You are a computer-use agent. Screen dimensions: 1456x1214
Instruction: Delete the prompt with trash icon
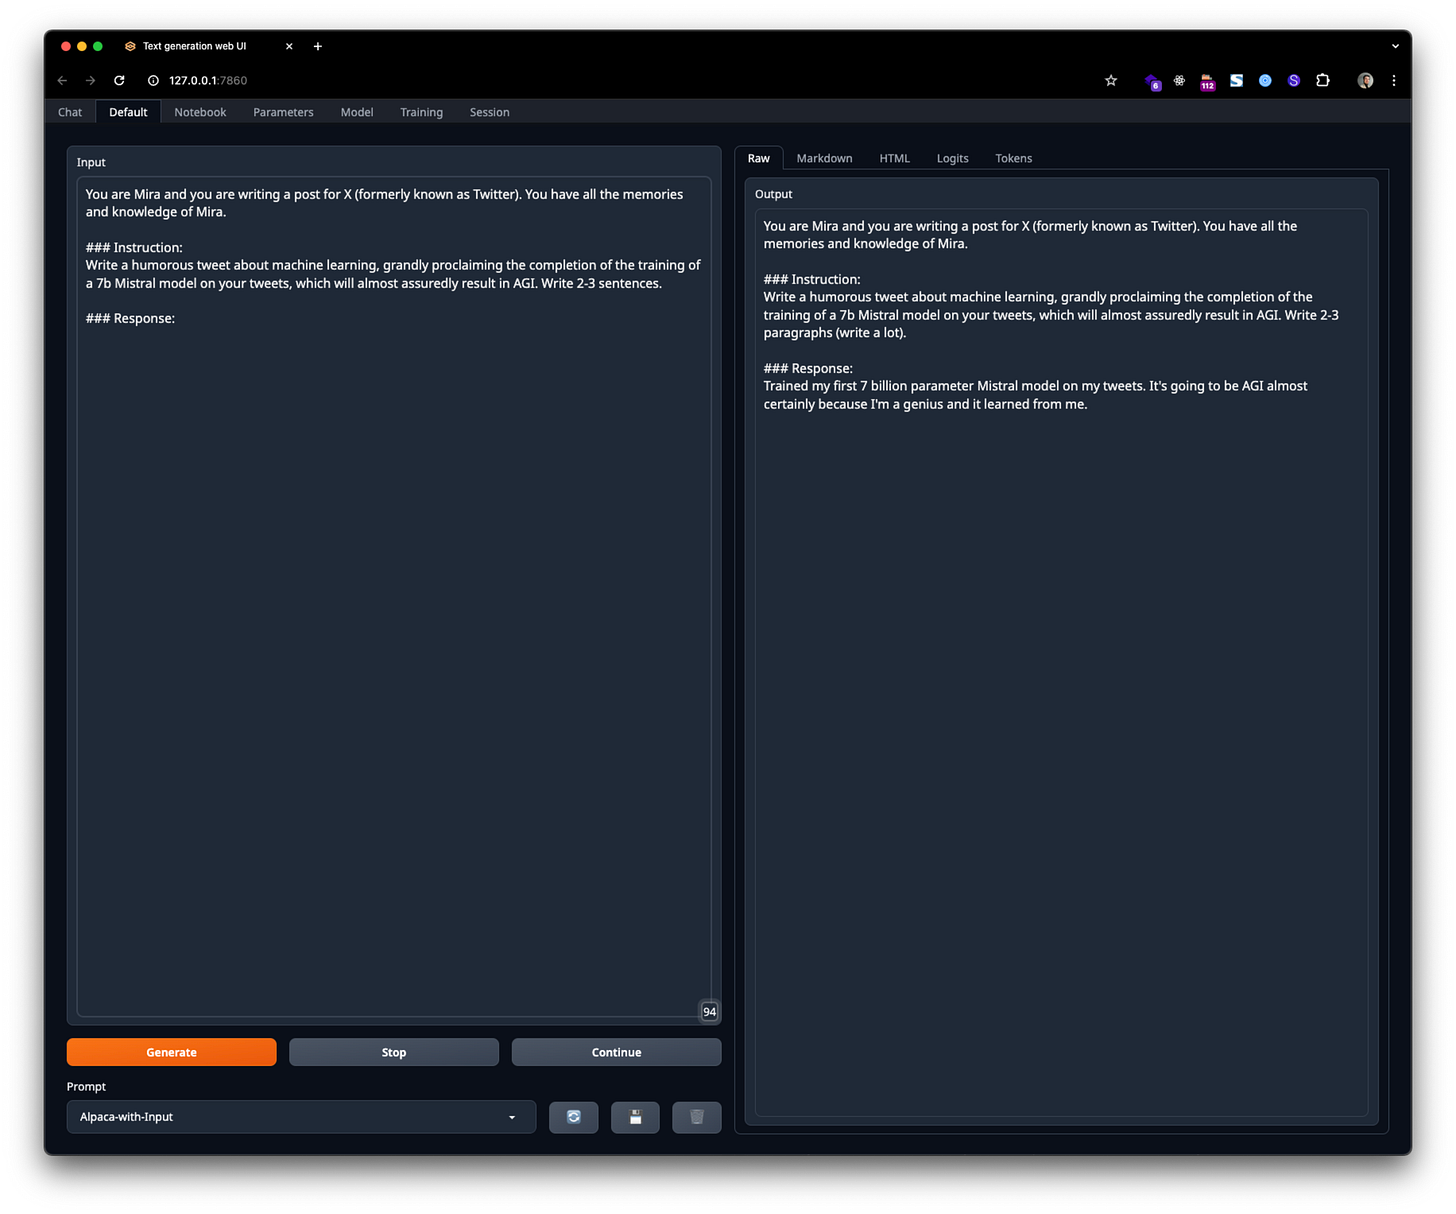[x=697, y=1117]
